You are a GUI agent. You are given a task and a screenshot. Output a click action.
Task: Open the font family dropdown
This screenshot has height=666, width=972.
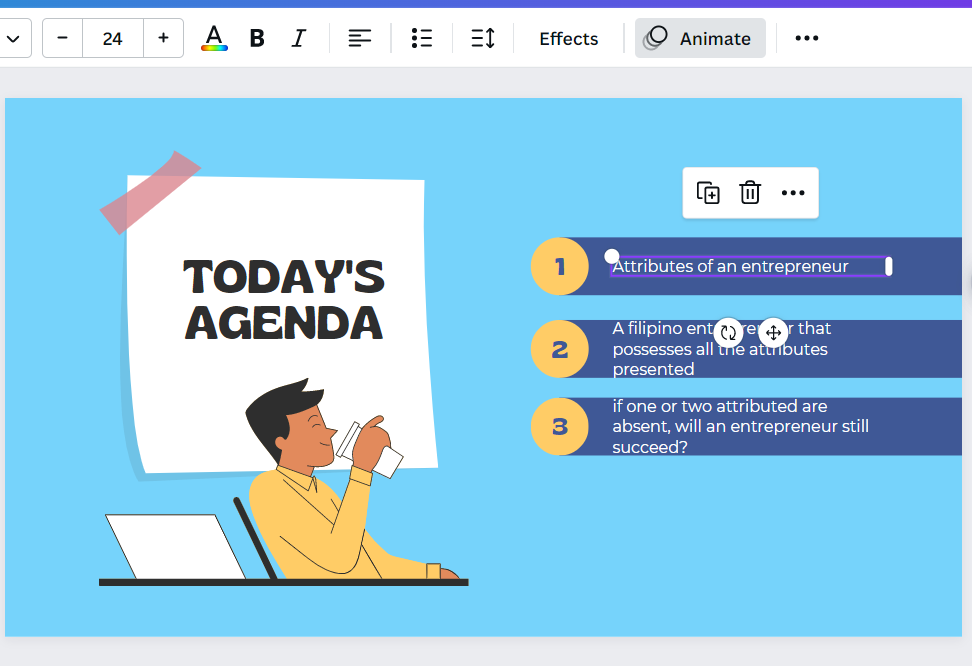tap(14, 37)
